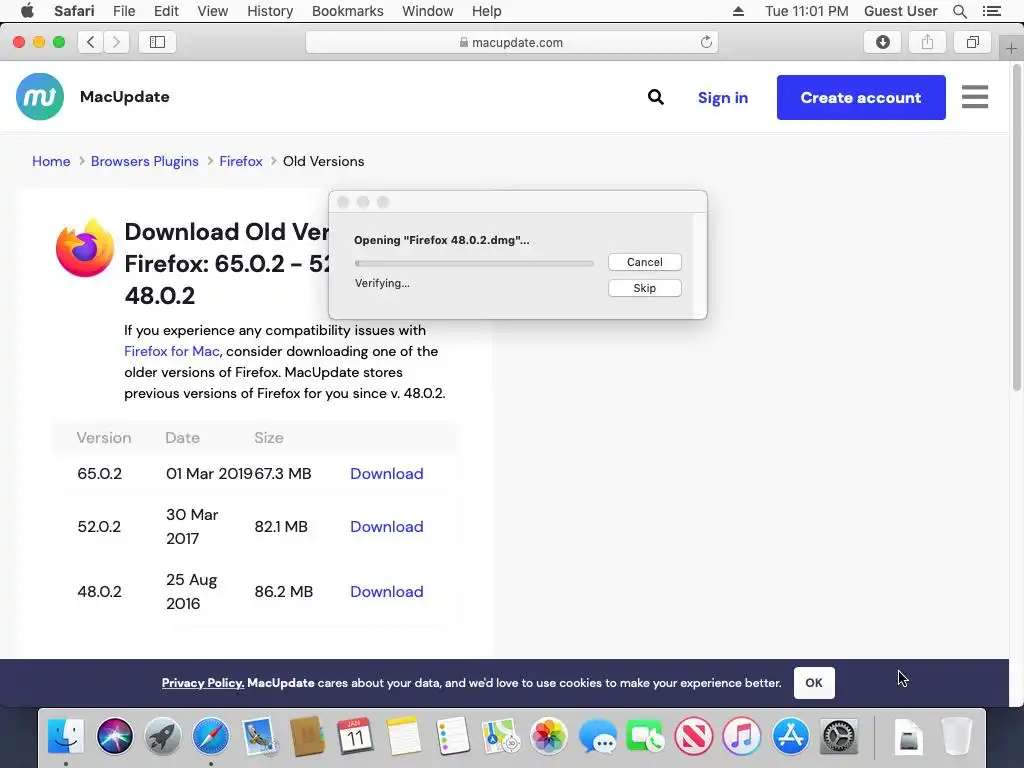Screen dimensions: 1024x768
Task: Open the Edit menu
Action: click(x=166, y=11)
